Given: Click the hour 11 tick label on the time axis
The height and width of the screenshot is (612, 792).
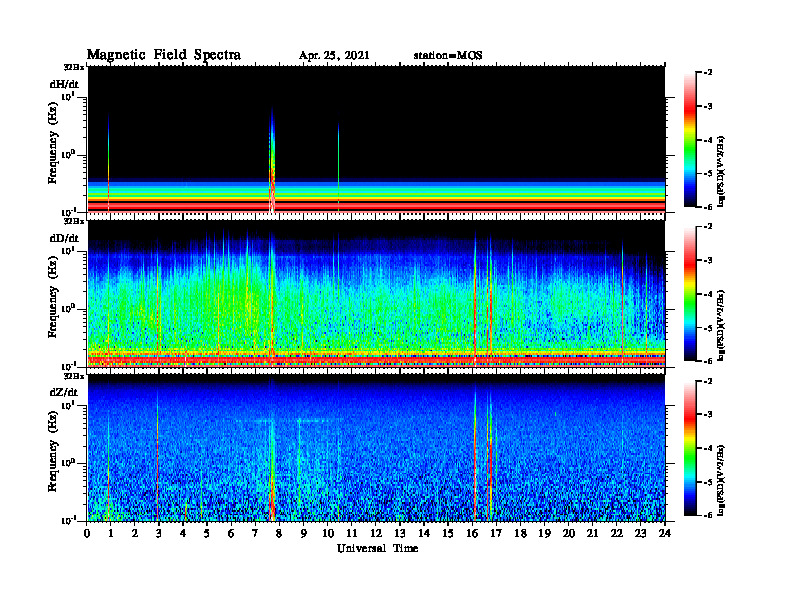Looking at the screenshot, I should pyautogui.click(x=352, y=533).
